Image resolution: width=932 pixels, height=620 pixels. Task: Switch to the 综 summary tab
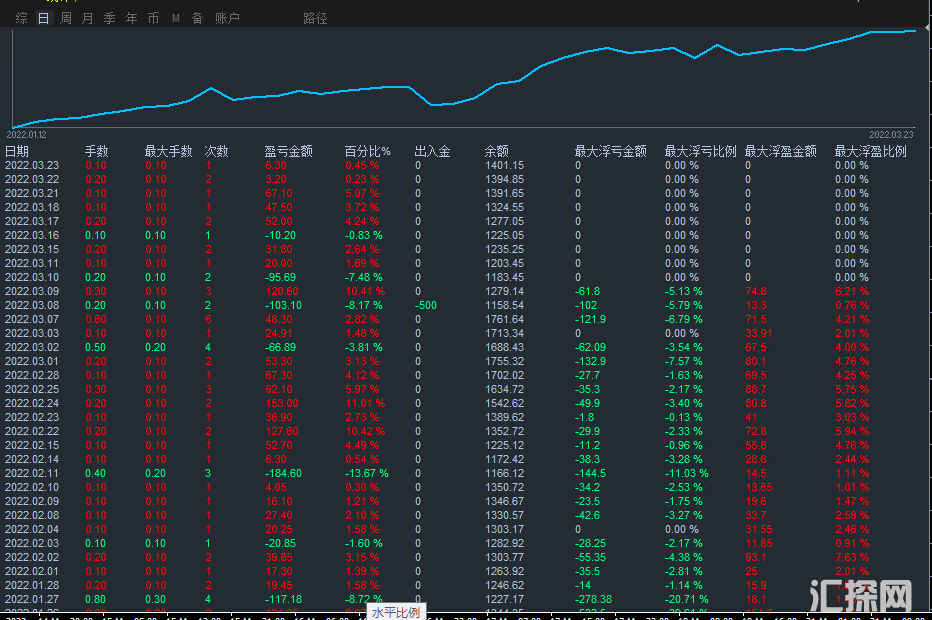(22, 18)
